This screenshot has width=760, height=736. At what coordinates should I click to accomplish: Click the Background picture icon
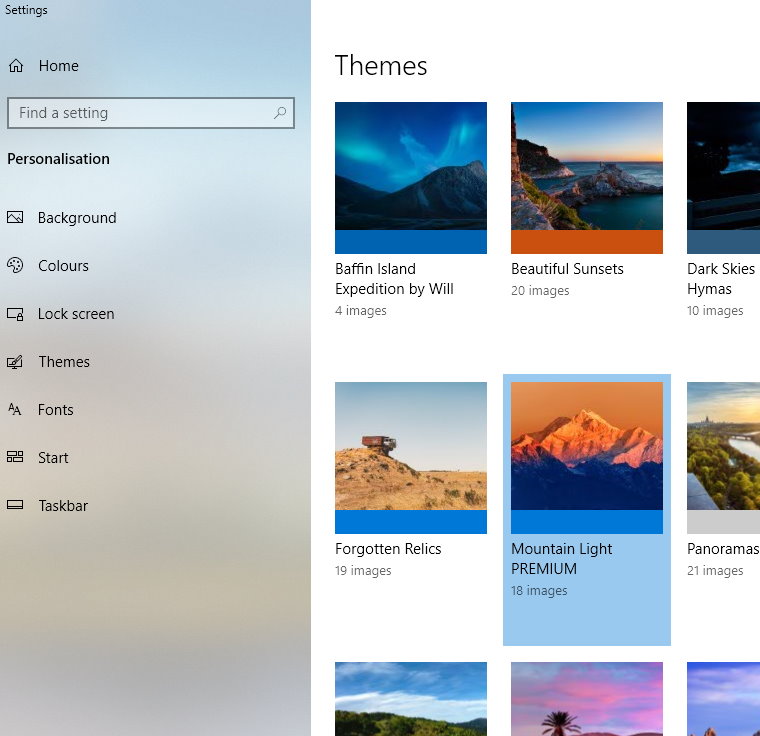[x=15, y=218]
